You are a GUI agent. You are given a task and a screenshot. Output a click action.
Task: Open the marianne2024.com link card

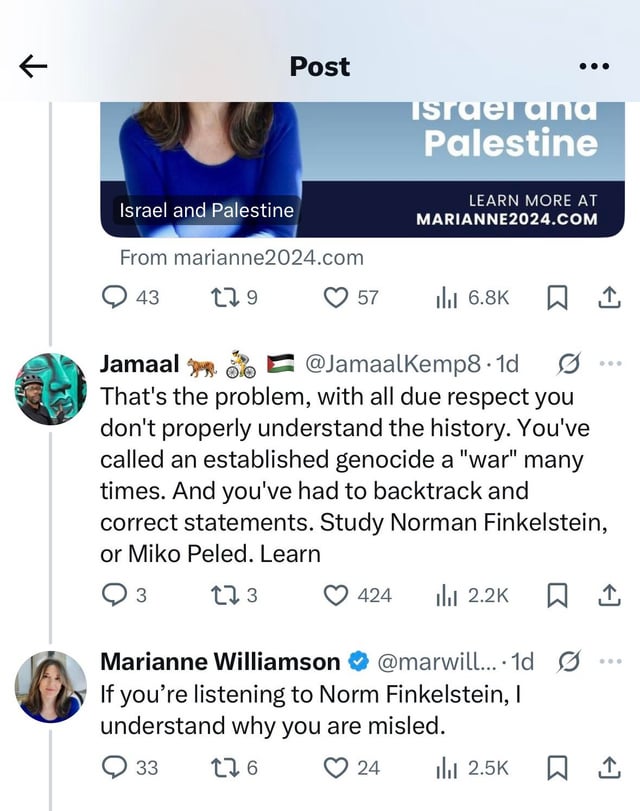tap(362, 170)
